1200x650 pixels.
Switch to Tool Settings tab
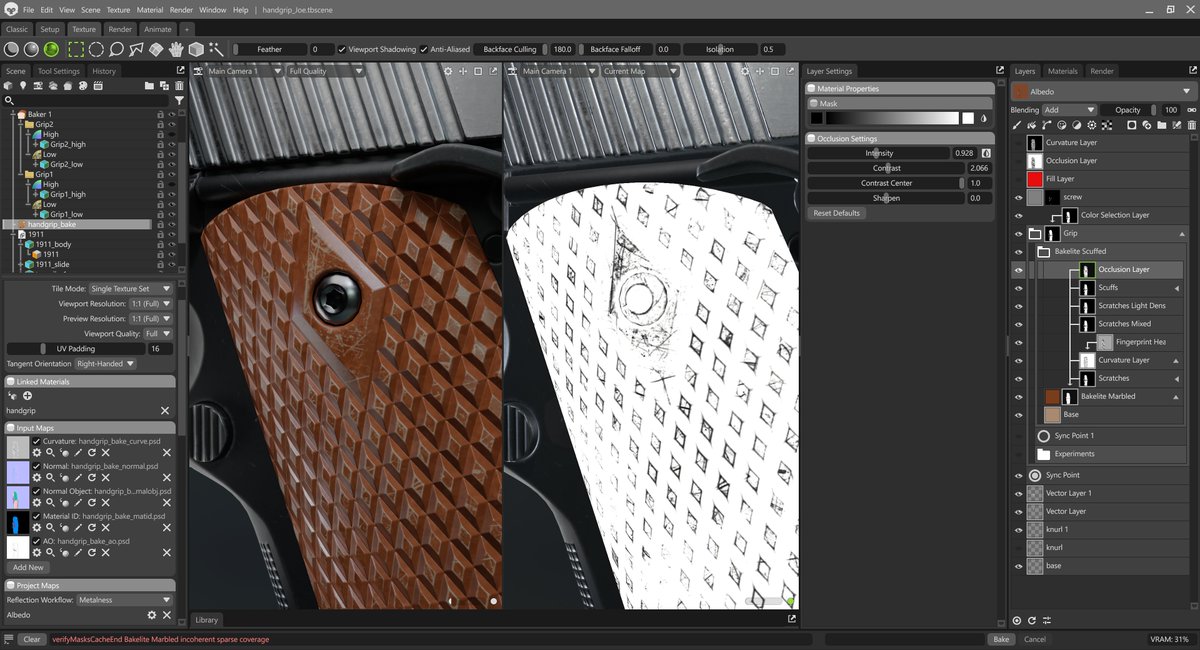point(58,71)
